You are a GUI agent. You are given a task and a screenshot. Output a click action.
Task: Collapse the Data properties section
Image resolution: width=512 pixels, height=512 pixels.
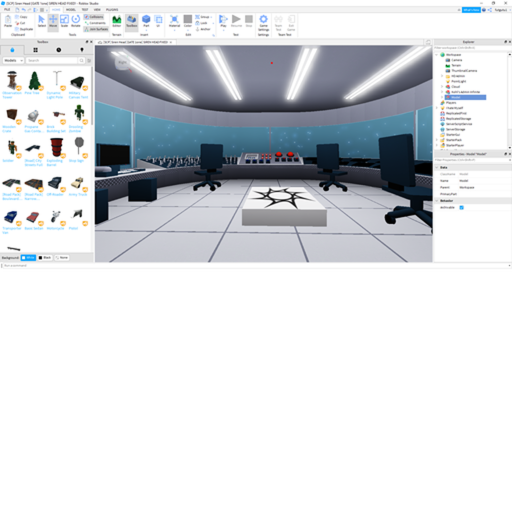tap(437, 167)
